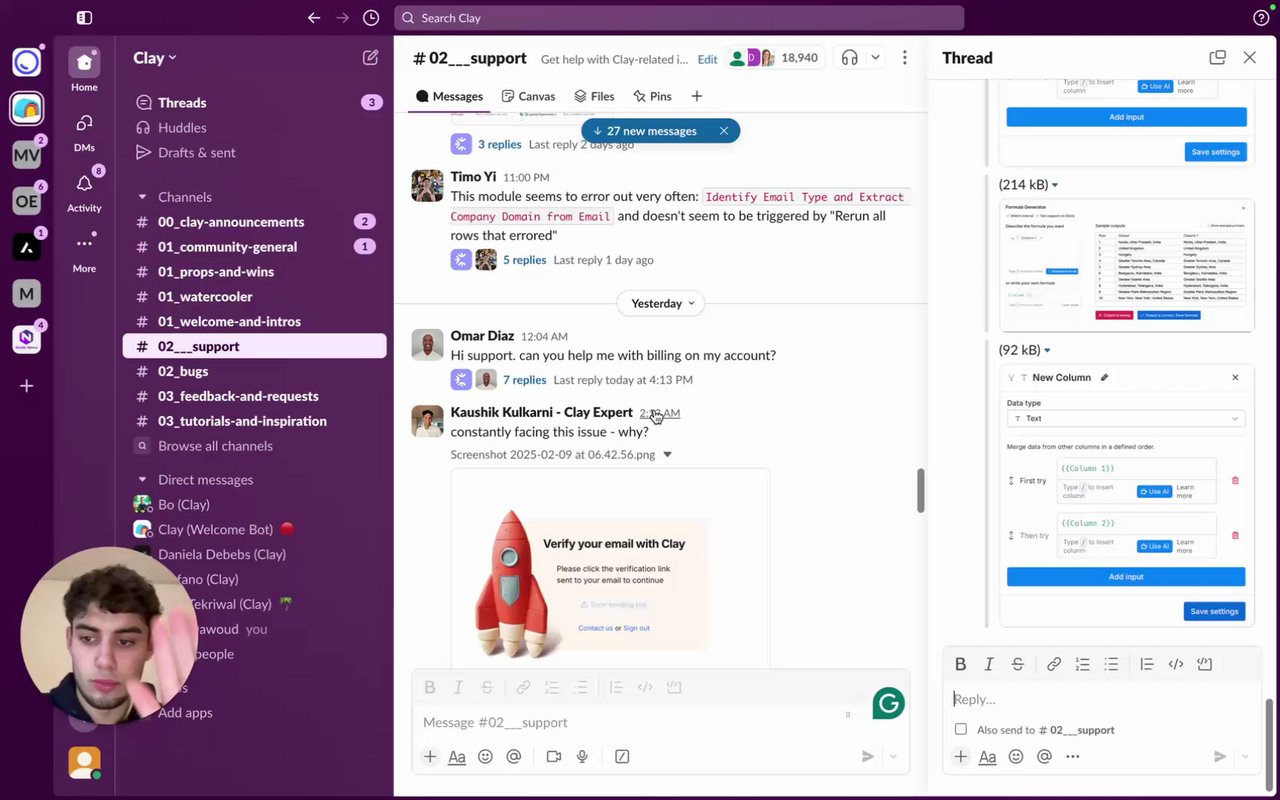Collapse the (92 kB) image attachment
Image resolution: width=1280 pixels, height=800 pixels.
coord(1047,350)
